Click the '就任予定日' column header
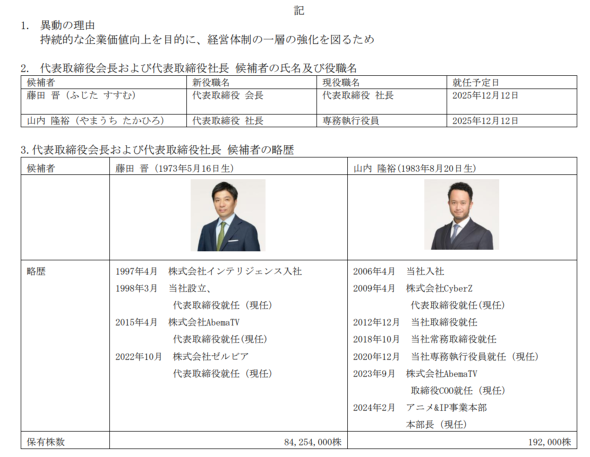590x457 pixels. point(476,82)
